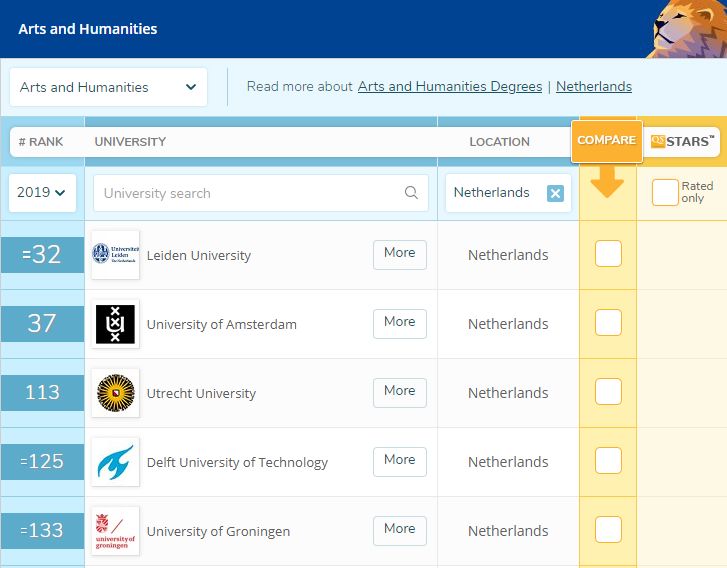Enable the Rated only checkbox
727x568 pixels.
pyautogui.click(x=665, y=192)
